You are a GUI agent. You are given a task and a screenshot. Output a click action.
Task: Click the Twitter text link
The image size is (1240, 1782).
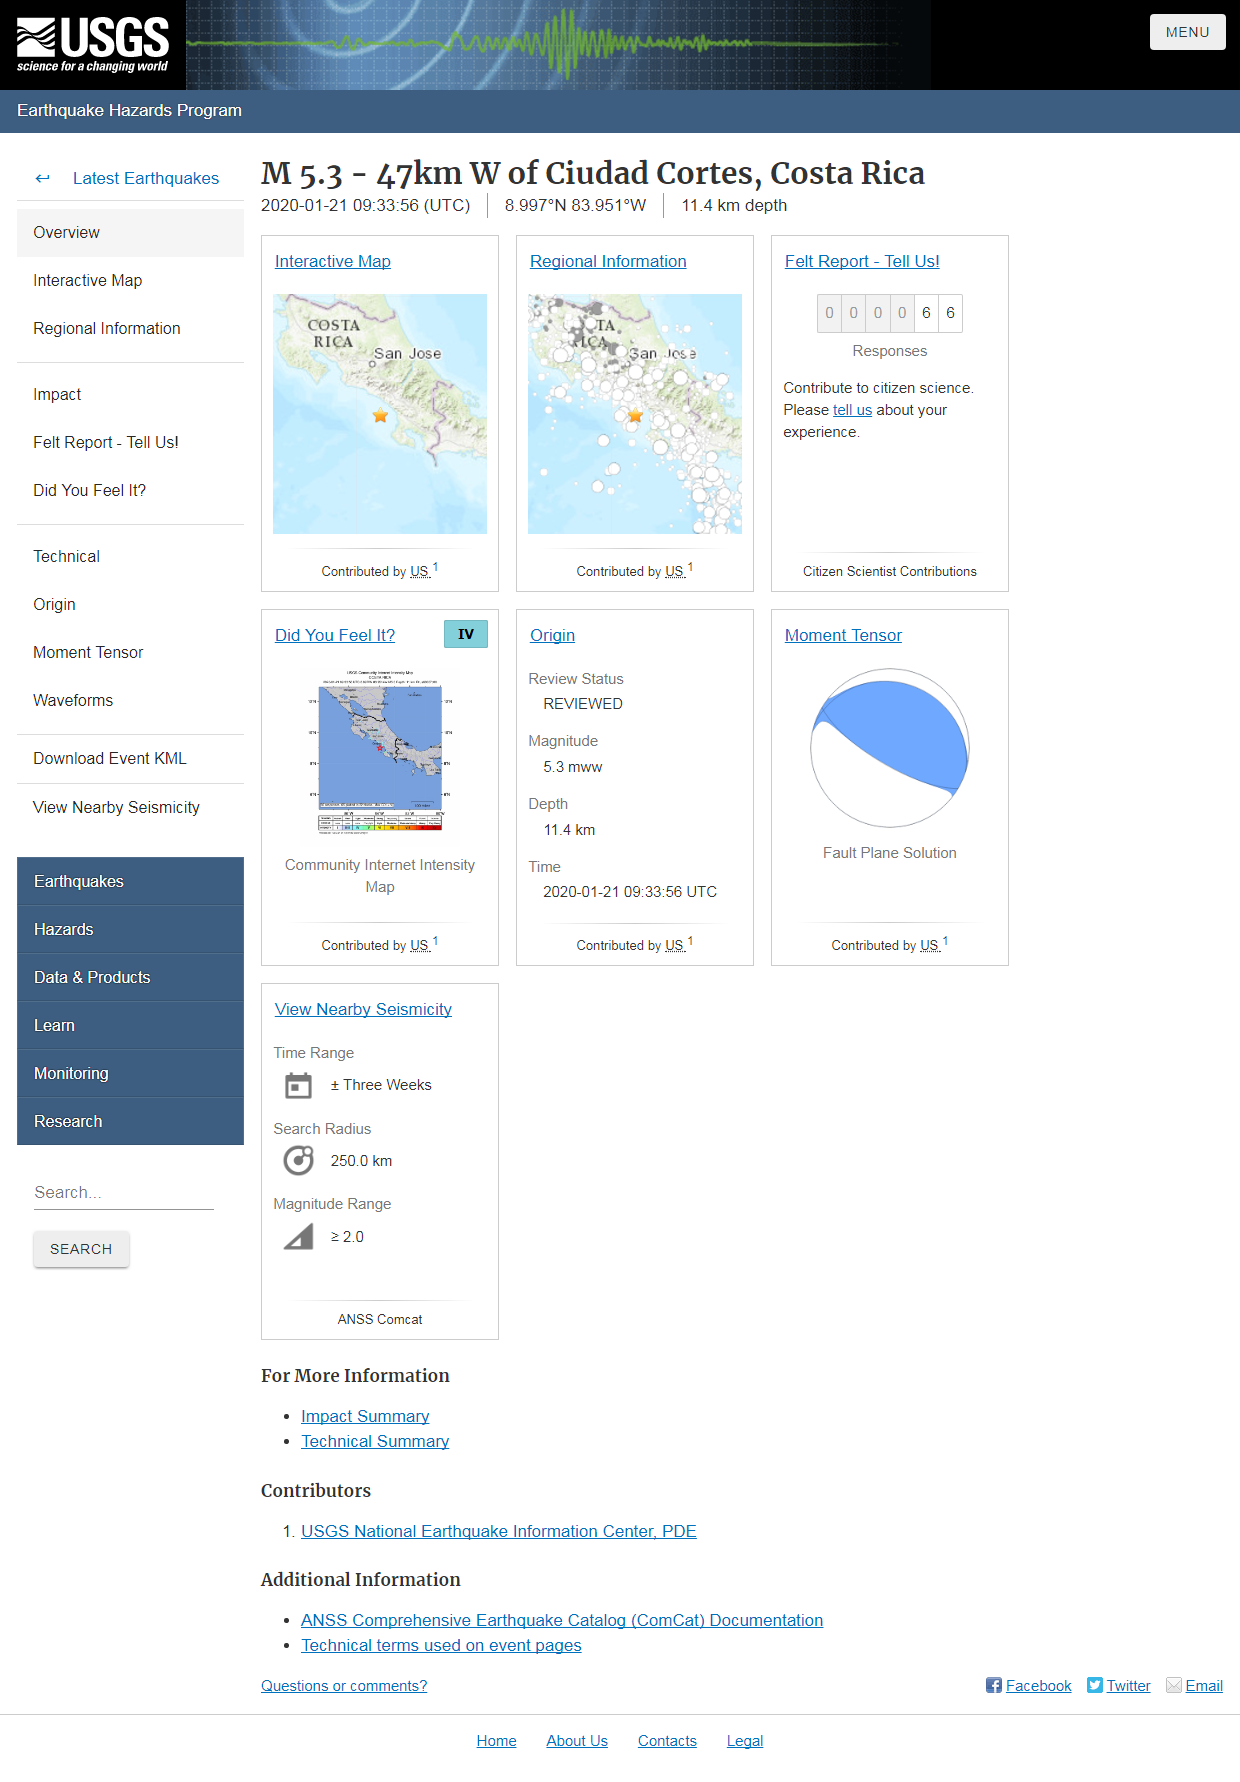[x=1128, y=1686]
